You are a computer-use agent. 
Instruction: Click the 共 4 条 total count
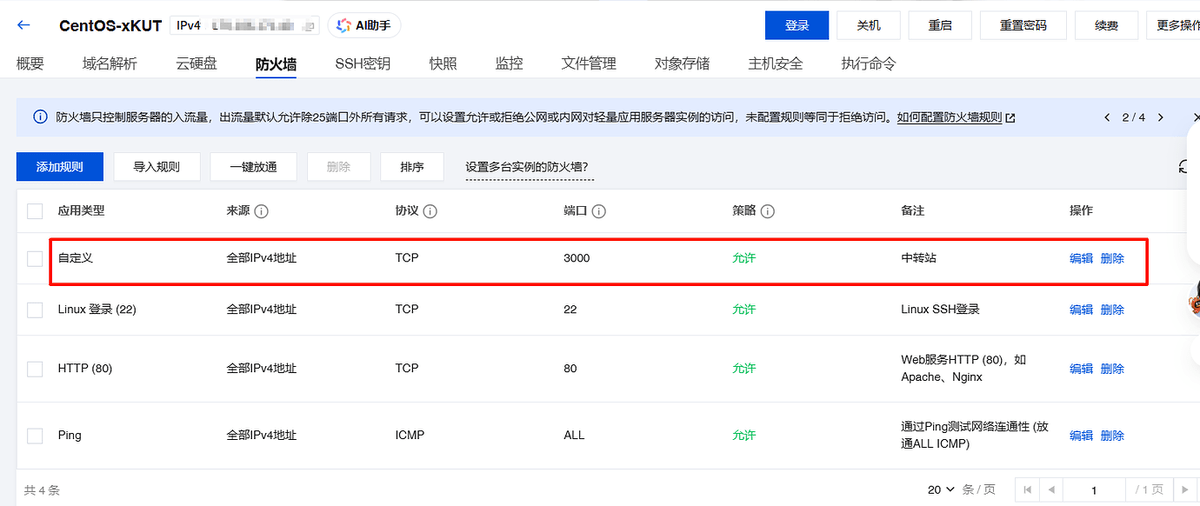click(x=42, y=490)
